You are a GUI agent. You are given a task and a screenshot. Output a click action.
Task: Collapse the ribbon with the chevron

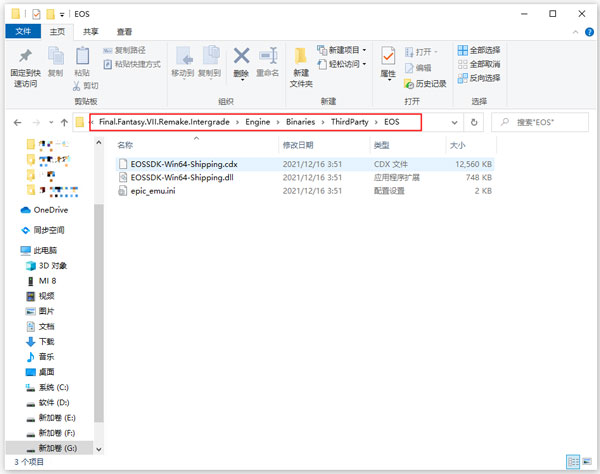[575, 32]
